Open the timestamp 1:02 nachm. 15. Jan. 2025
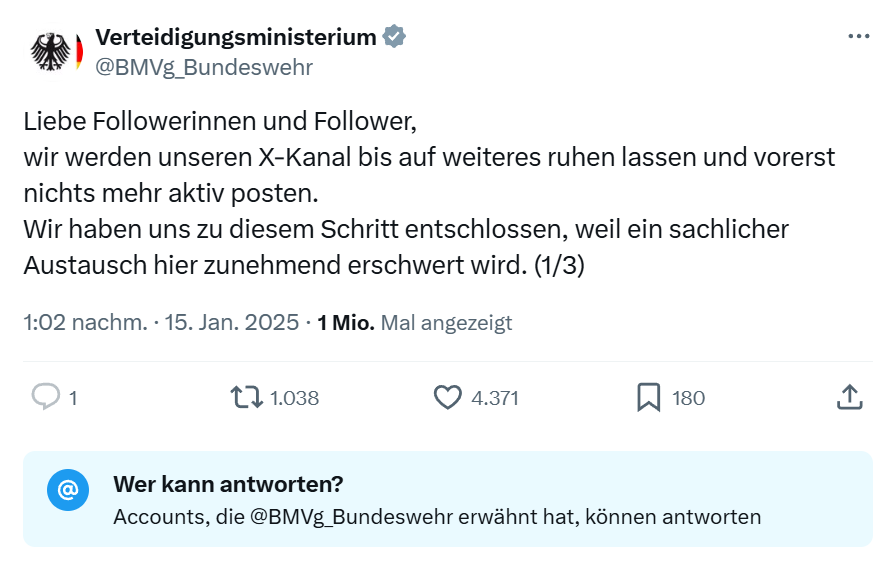Image resolution: width=889 pixels, height=562 pixels. pyautogui.click(x=160, y=323)
